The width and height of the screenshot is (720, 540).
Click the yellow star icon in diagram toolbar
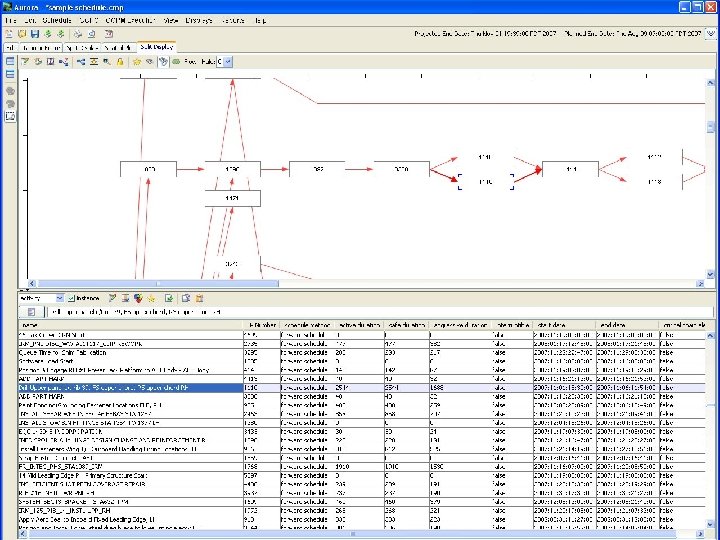click(x=136, y=61)
